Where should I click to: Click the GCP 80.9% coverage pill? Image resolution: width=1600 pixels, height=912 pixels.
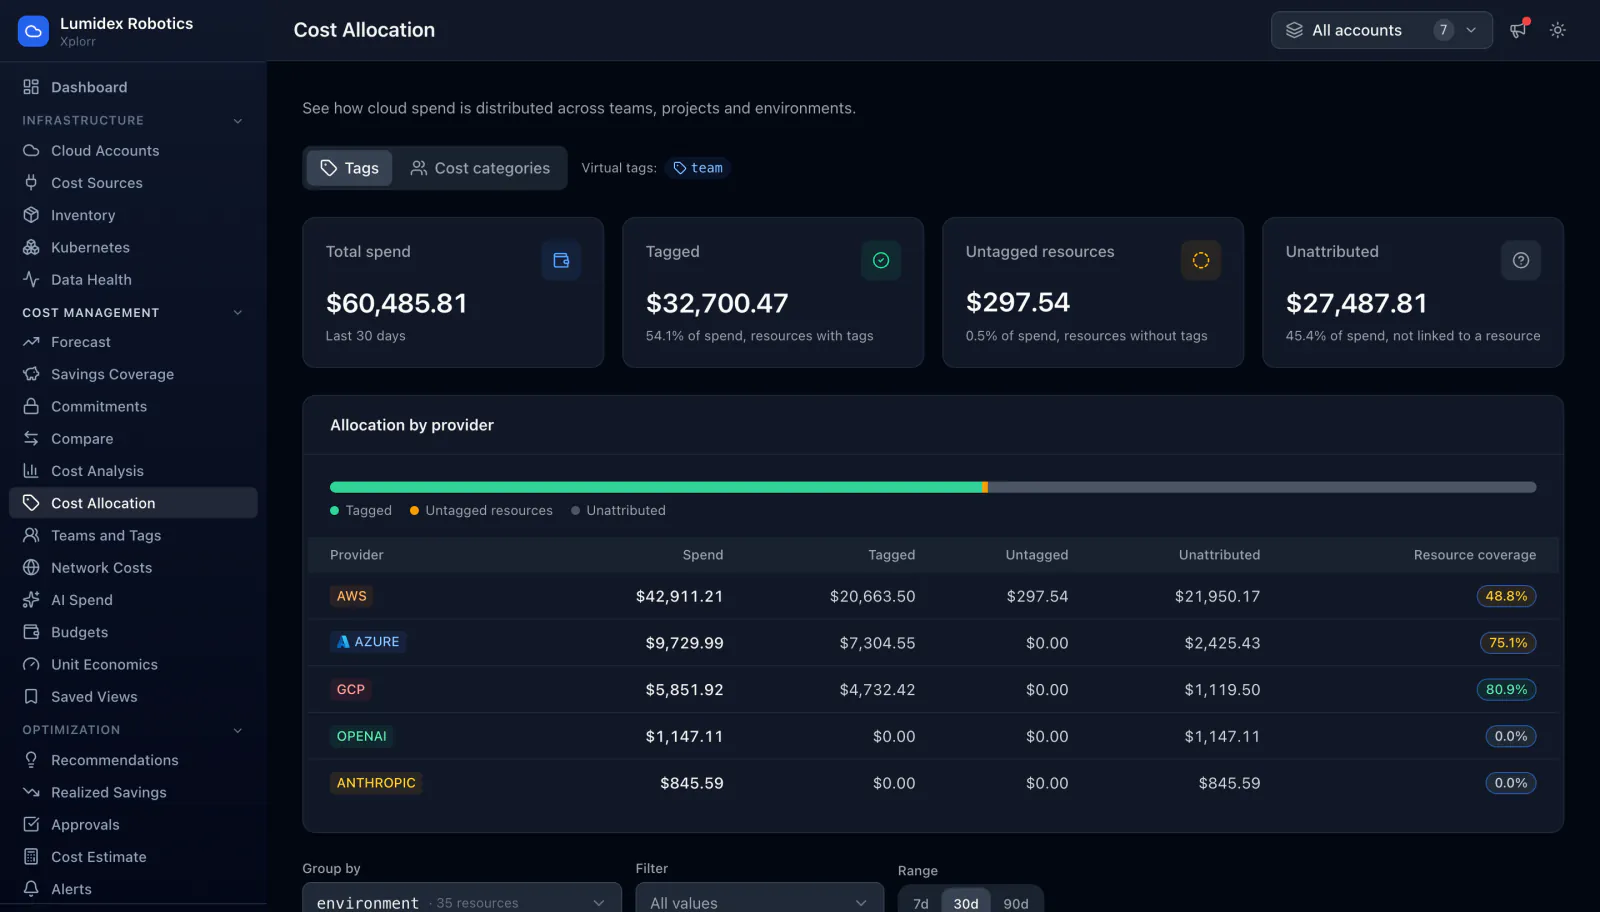[x=1506, y=689]
